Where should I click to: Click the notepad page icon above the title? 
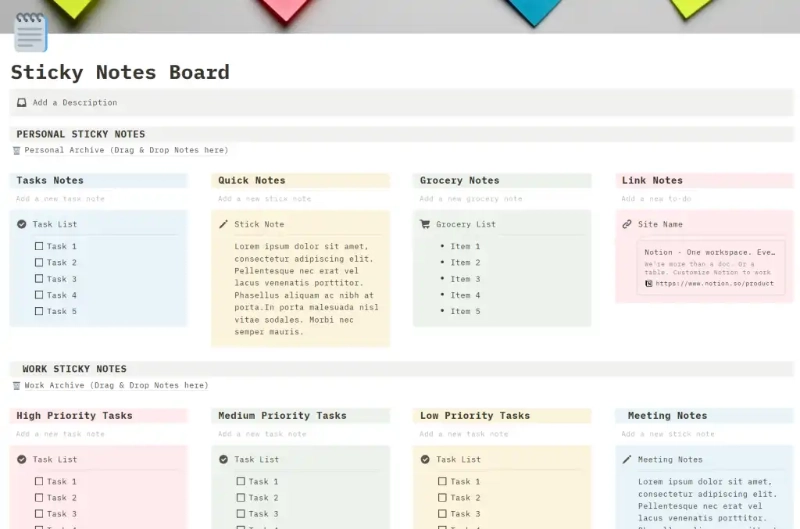(x=31, y=32)
